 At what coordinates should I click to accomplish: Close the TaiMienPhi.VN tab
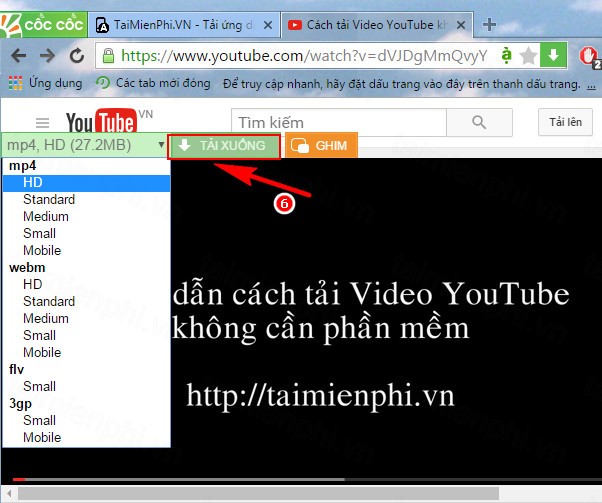coord(268,25)
